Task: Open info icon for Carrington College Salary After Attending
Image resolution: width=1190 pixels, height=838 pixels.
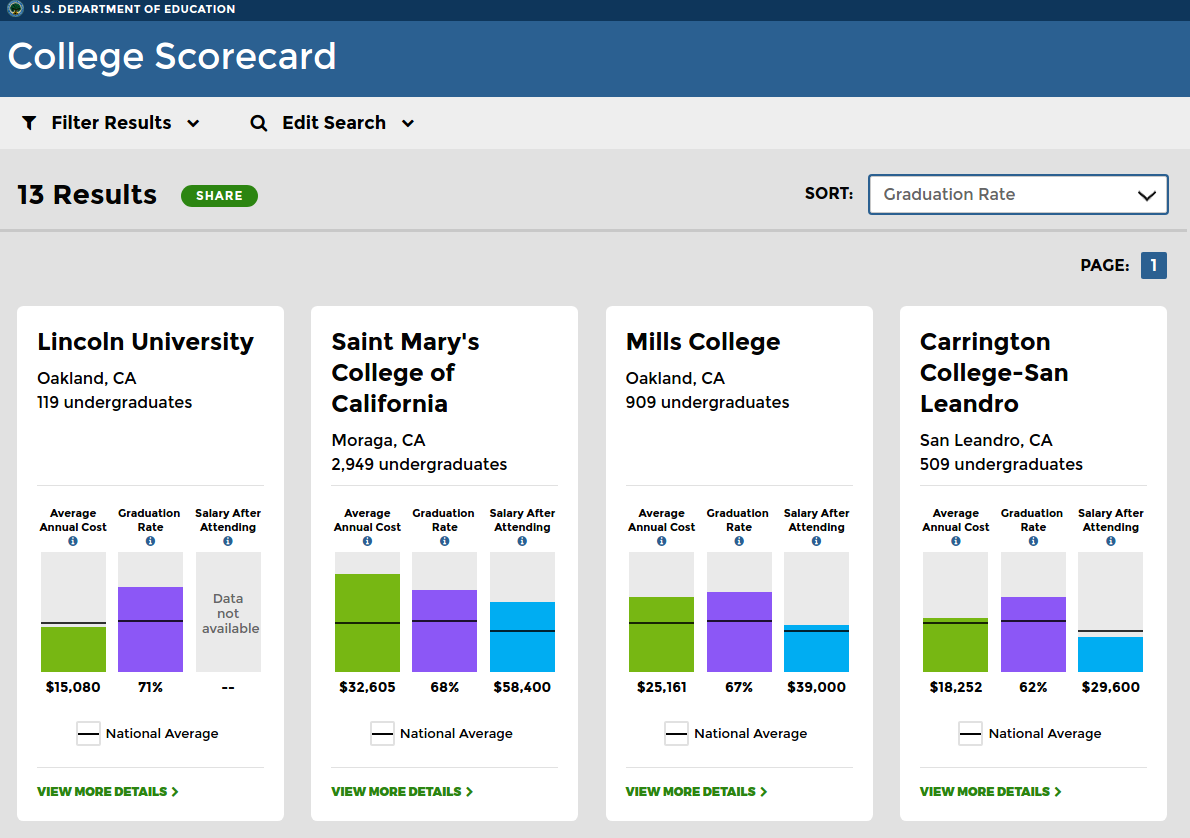Action: pyautogui.click(x=1111, y=541)
